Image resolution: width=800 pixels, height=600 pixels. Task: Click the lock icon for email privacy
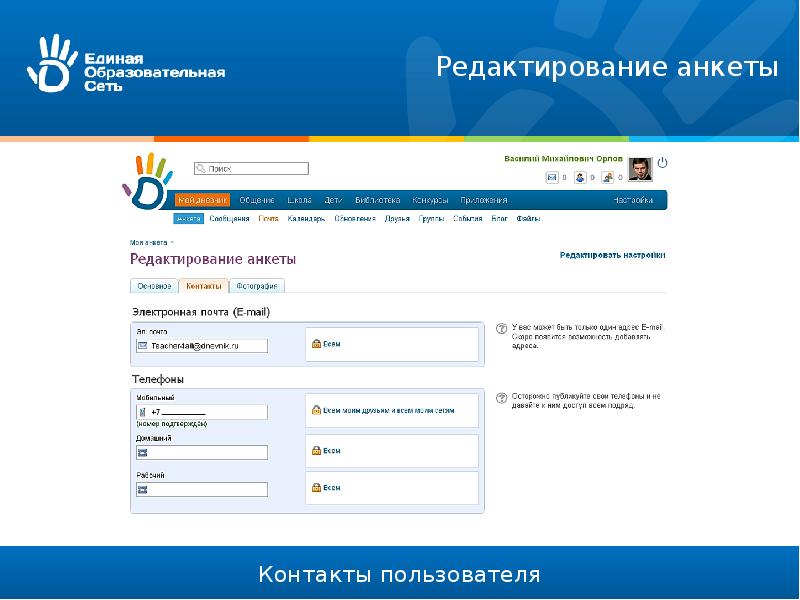click(x=316, y=344)
